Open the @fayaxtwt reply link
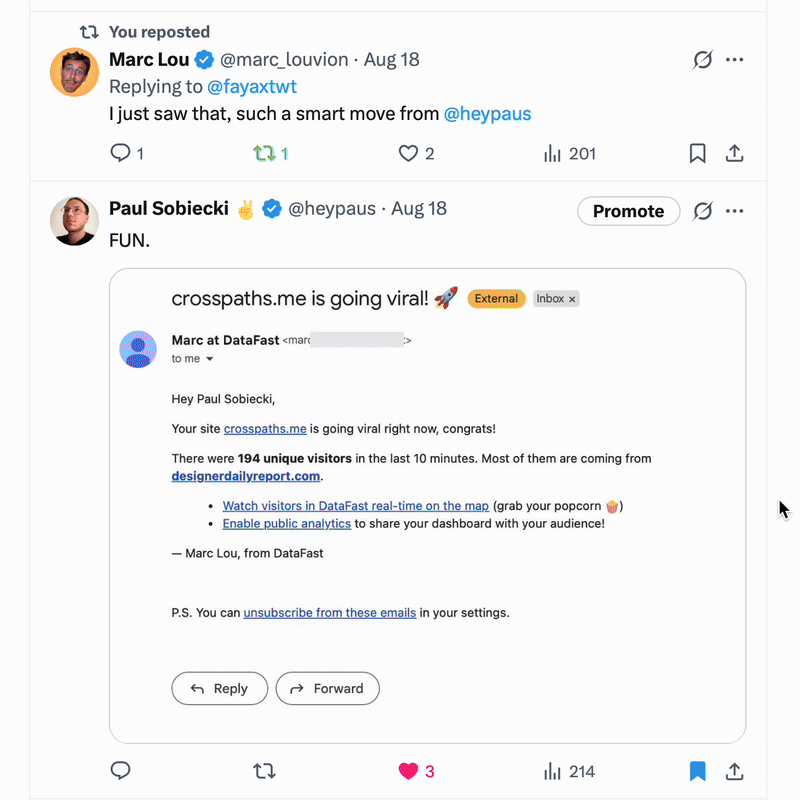The width and height of the screenshot is (800, 800). point(251,87)
